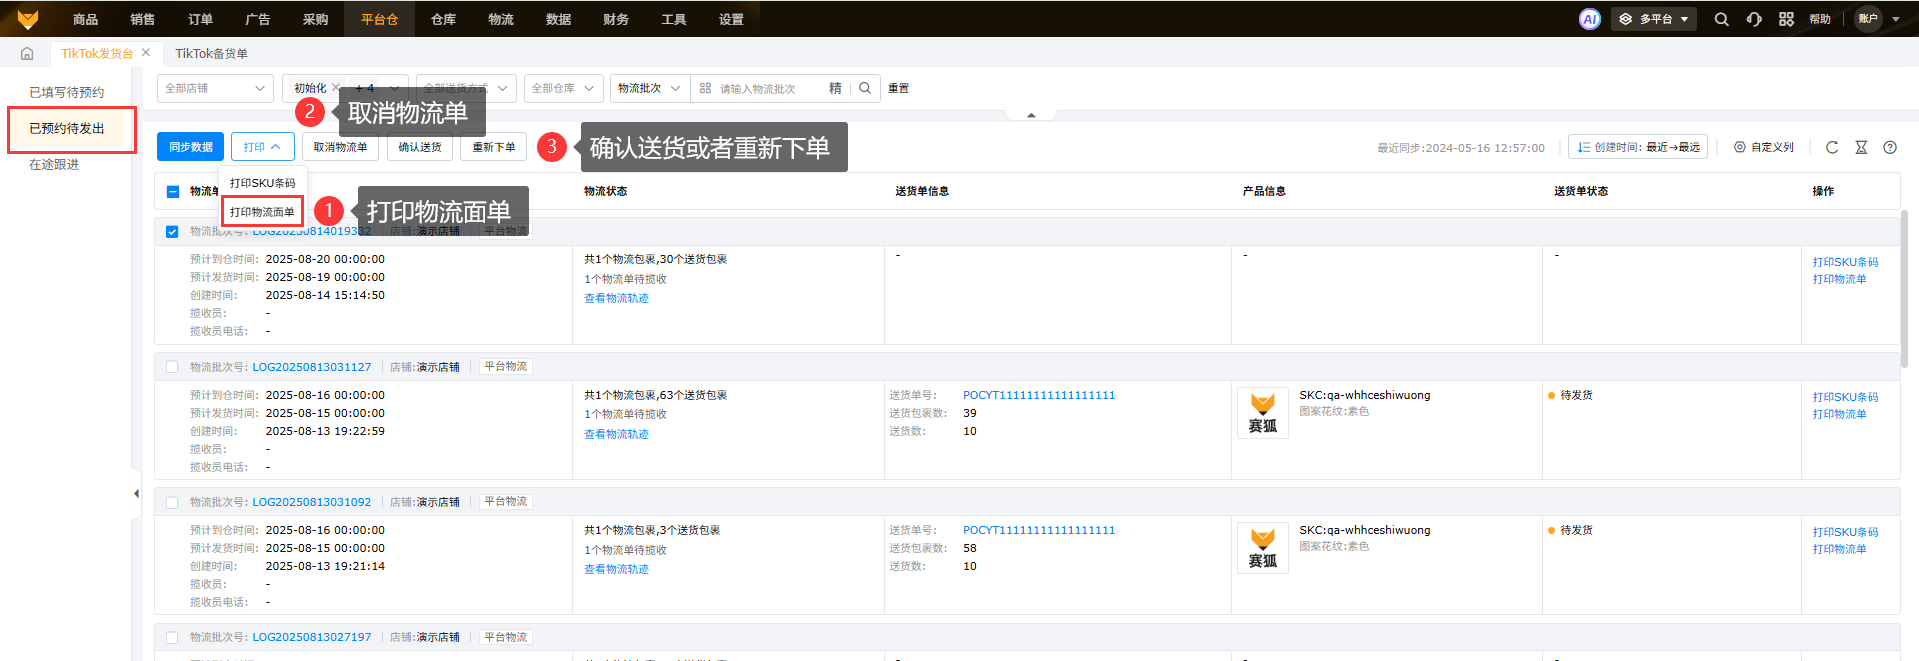Open the customer service headset icon

1754,19
